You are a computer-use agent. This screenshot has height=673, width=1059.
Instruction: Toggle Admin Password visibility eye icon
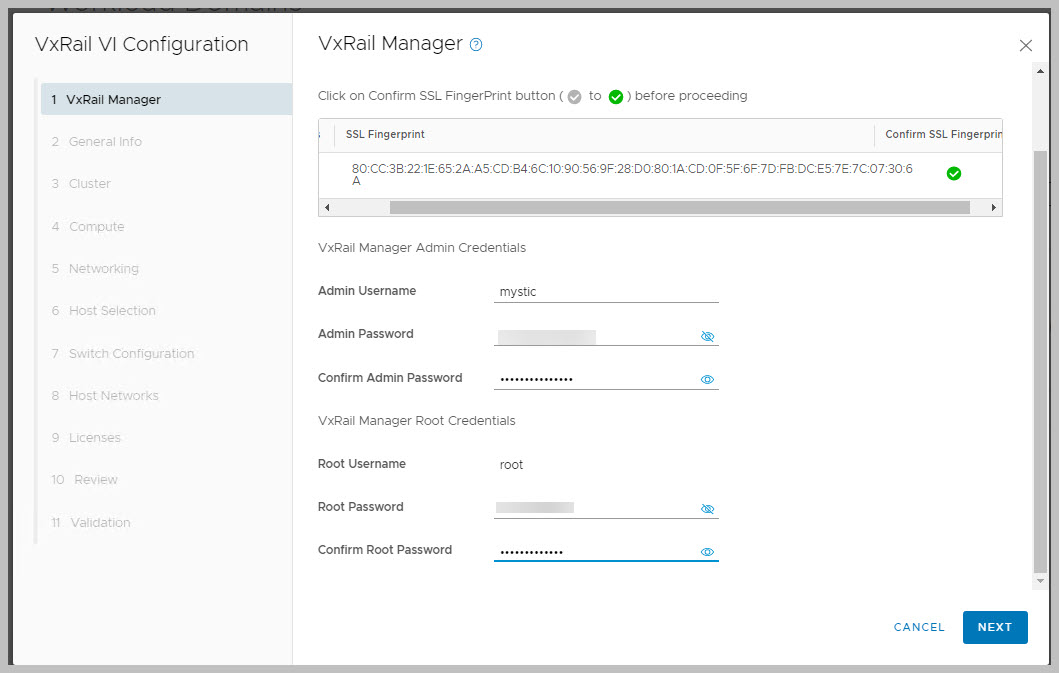707,337
